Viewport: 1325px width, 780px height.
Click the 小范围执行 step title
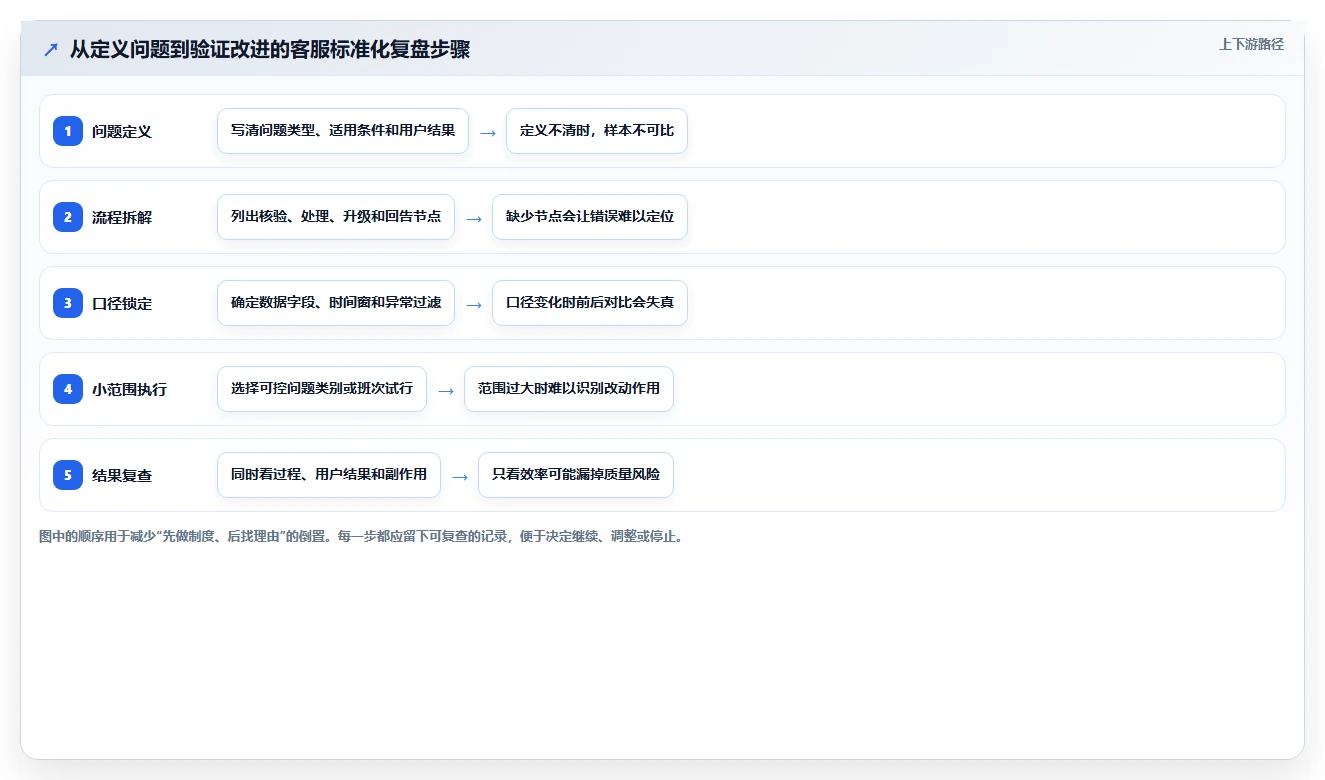coord(129,389)
